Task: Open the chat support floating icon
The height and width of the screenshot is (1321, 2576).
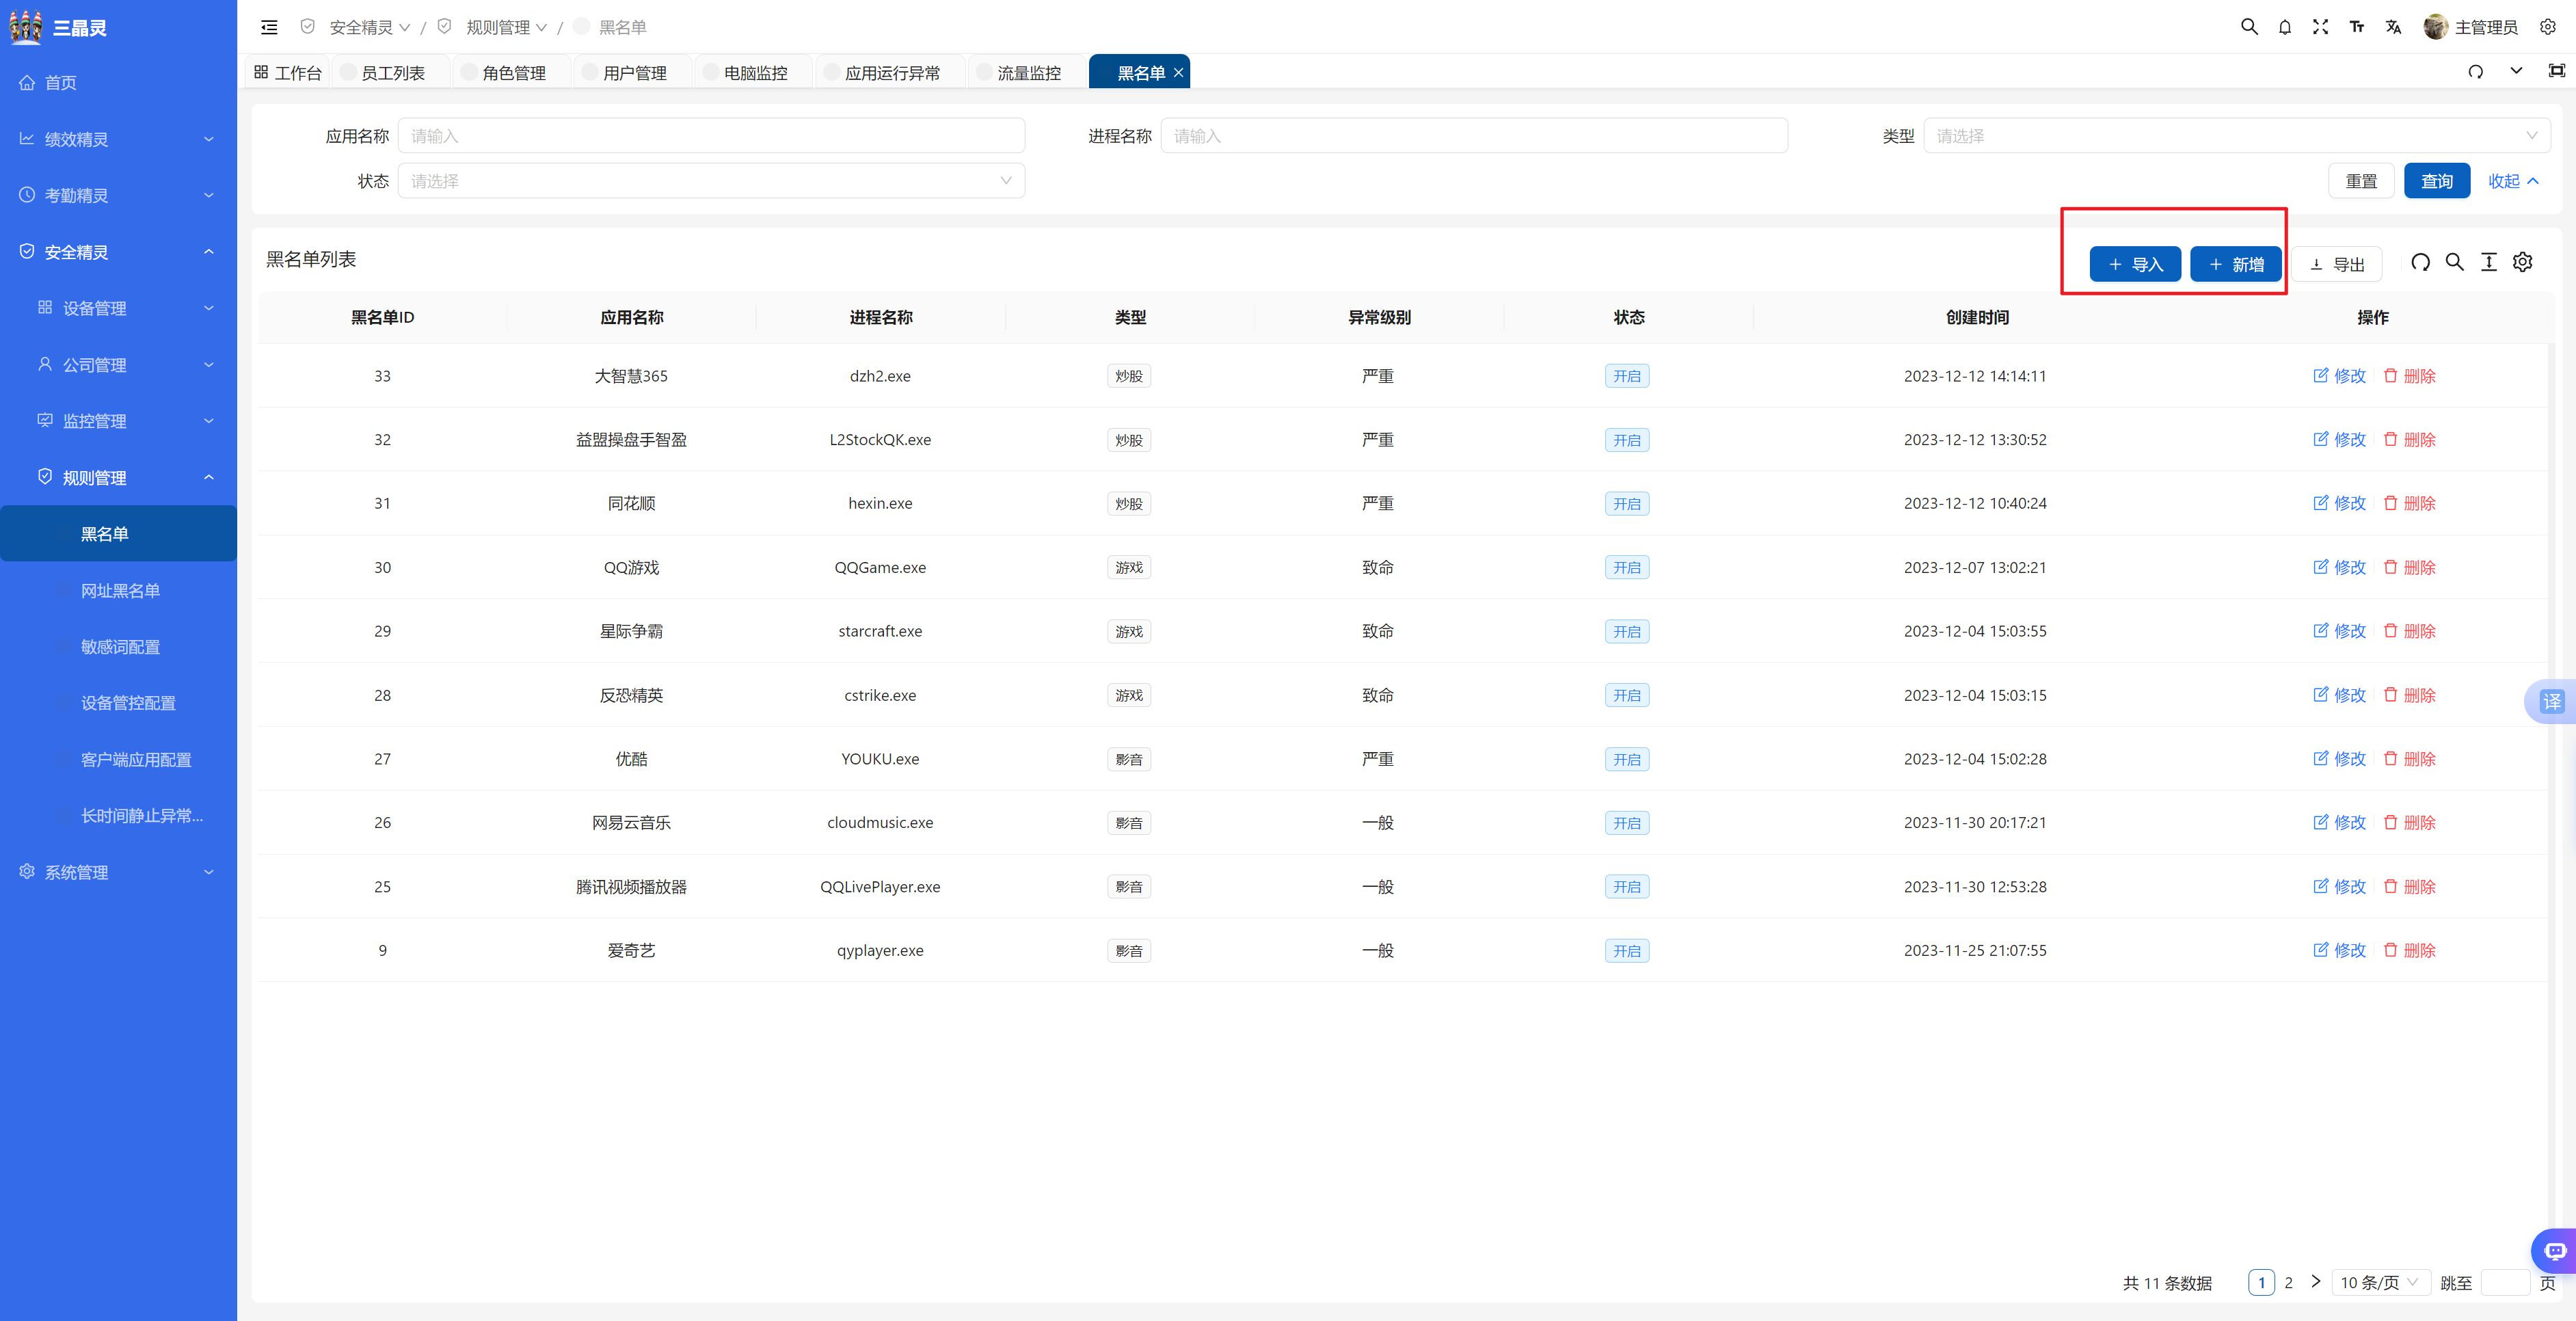Action: pyautogui.click(x=2555, y=1251)
